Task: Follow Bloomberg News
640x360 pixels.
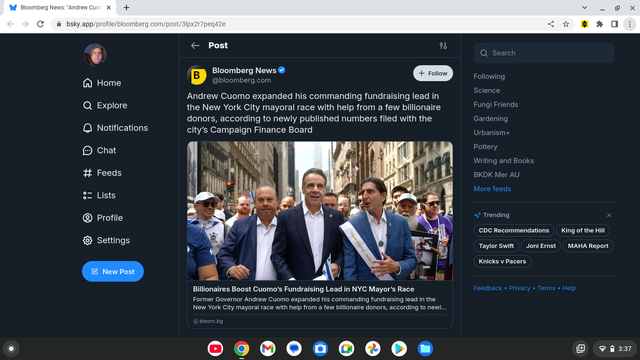Action: tap(433, 73)
